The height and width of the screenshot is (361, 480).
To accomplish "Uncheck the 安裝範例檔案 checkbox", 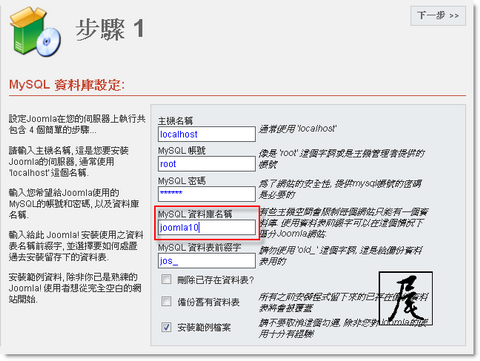I will coord(166,327).
